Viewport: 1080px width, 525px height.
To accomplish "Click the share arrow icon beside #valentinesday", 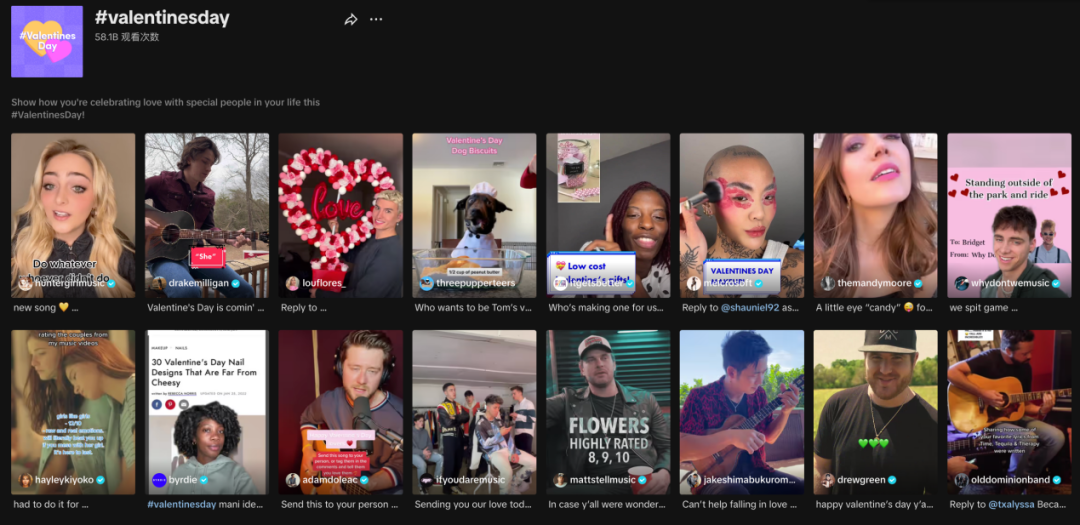I will (x=351, y=19).
